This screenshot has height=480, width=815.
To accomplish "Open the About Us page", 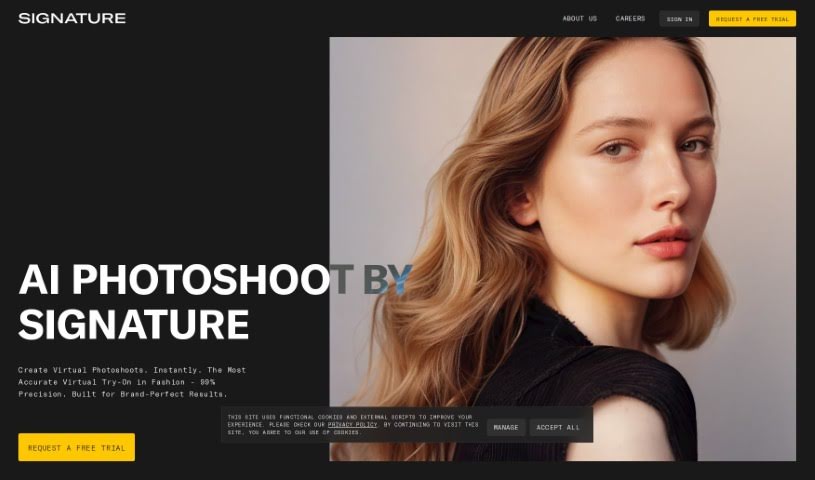I will 580,19.
